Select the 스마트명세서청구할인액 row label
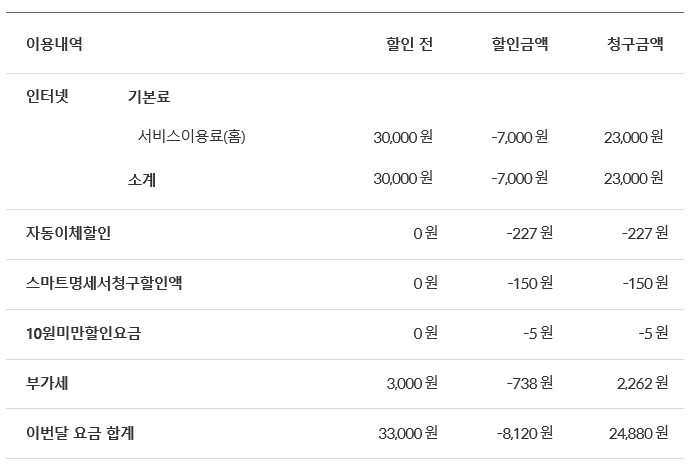 (104, 283)
